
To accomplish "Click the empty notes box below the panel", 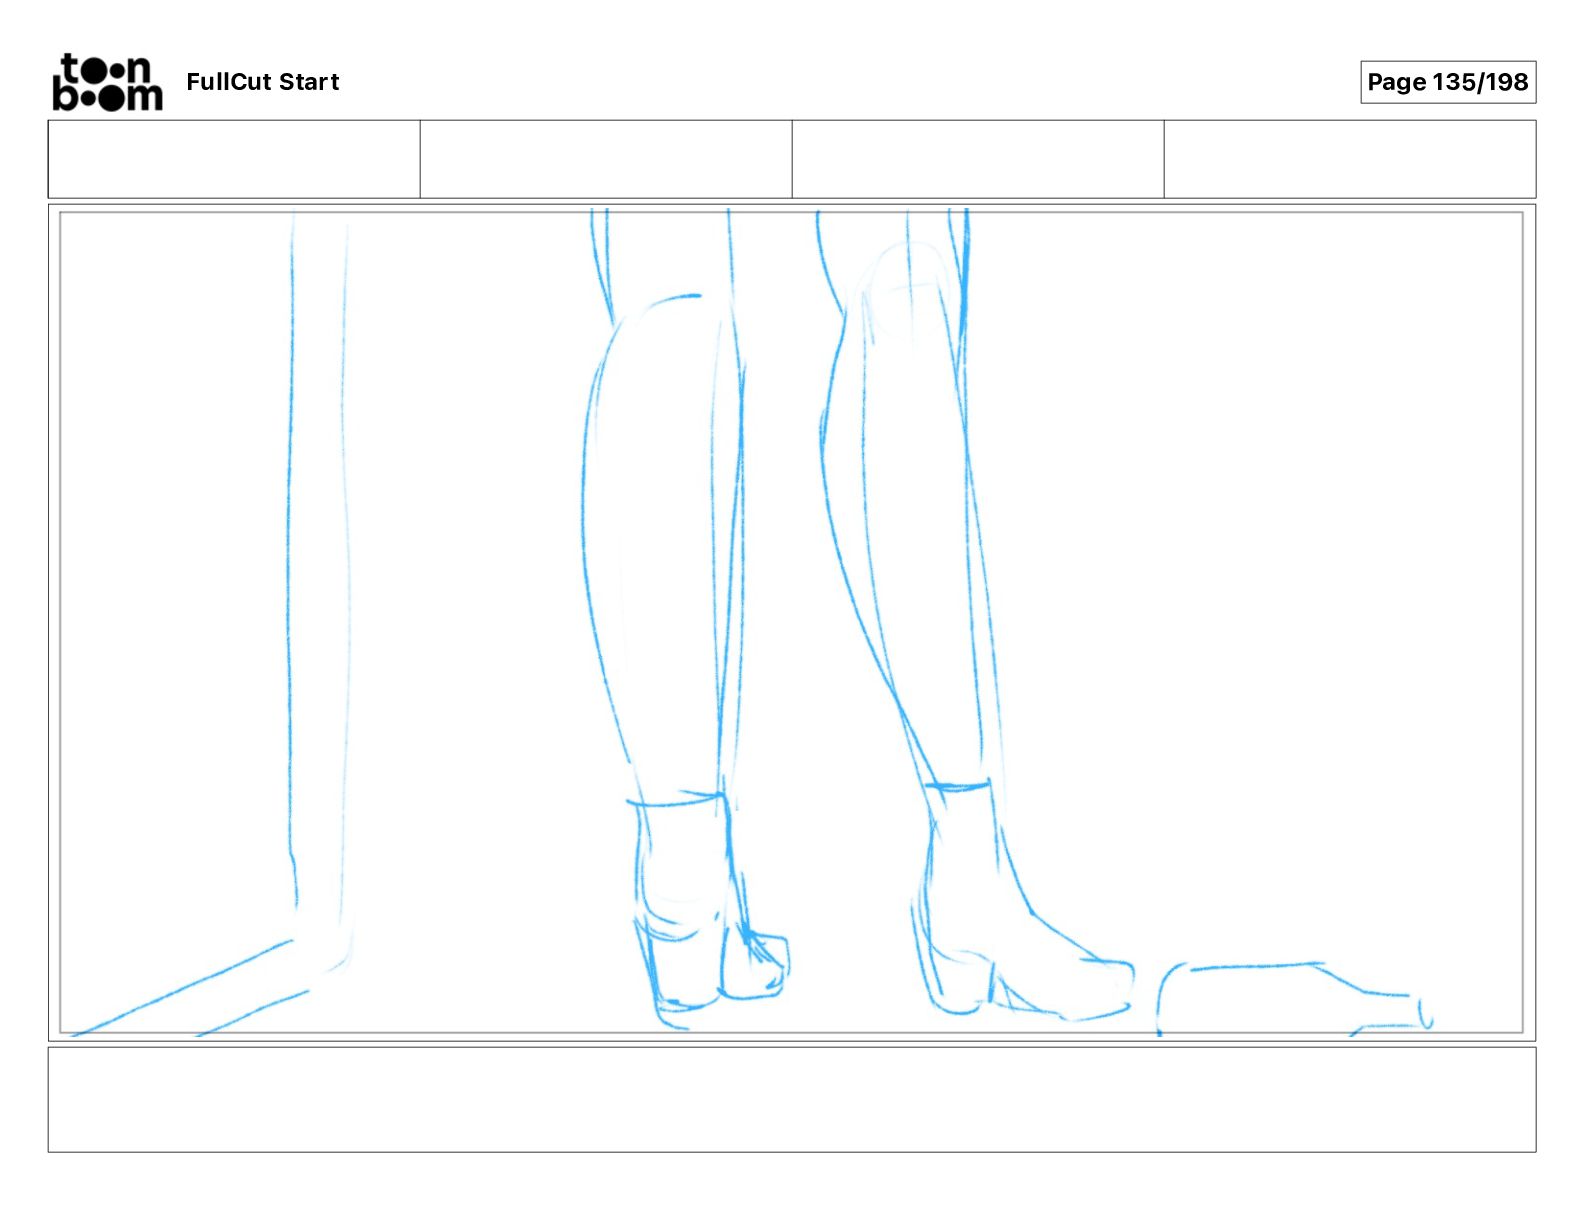I will (x=792, y=1099).
